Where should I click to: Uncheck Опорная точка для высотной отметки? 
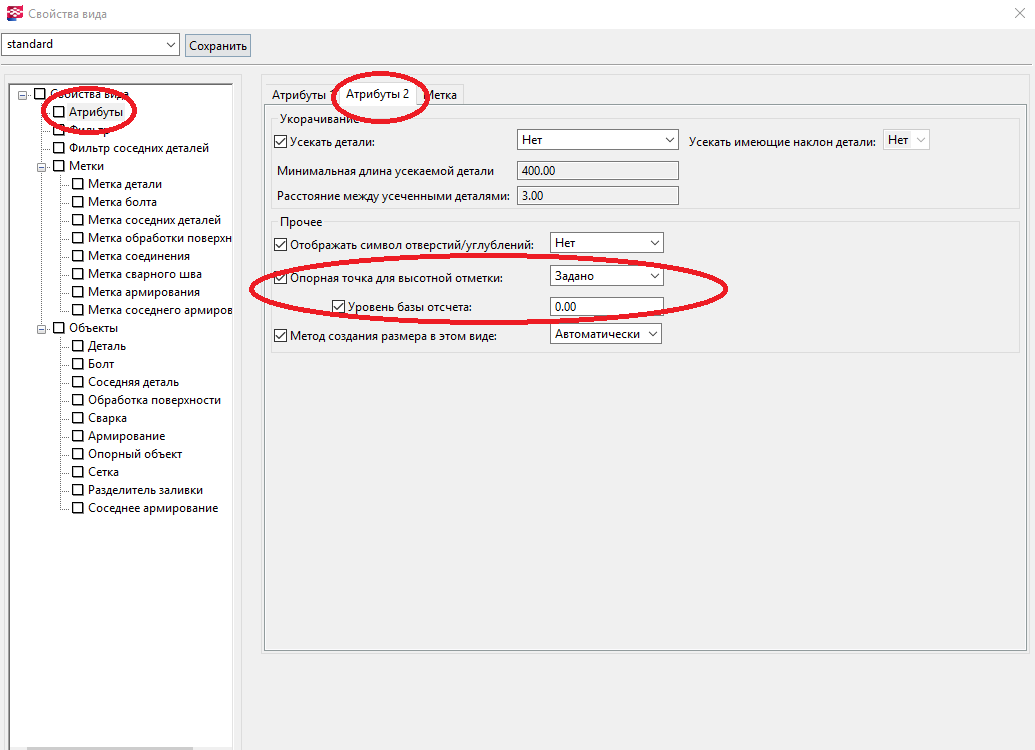(x=280, y=278)
